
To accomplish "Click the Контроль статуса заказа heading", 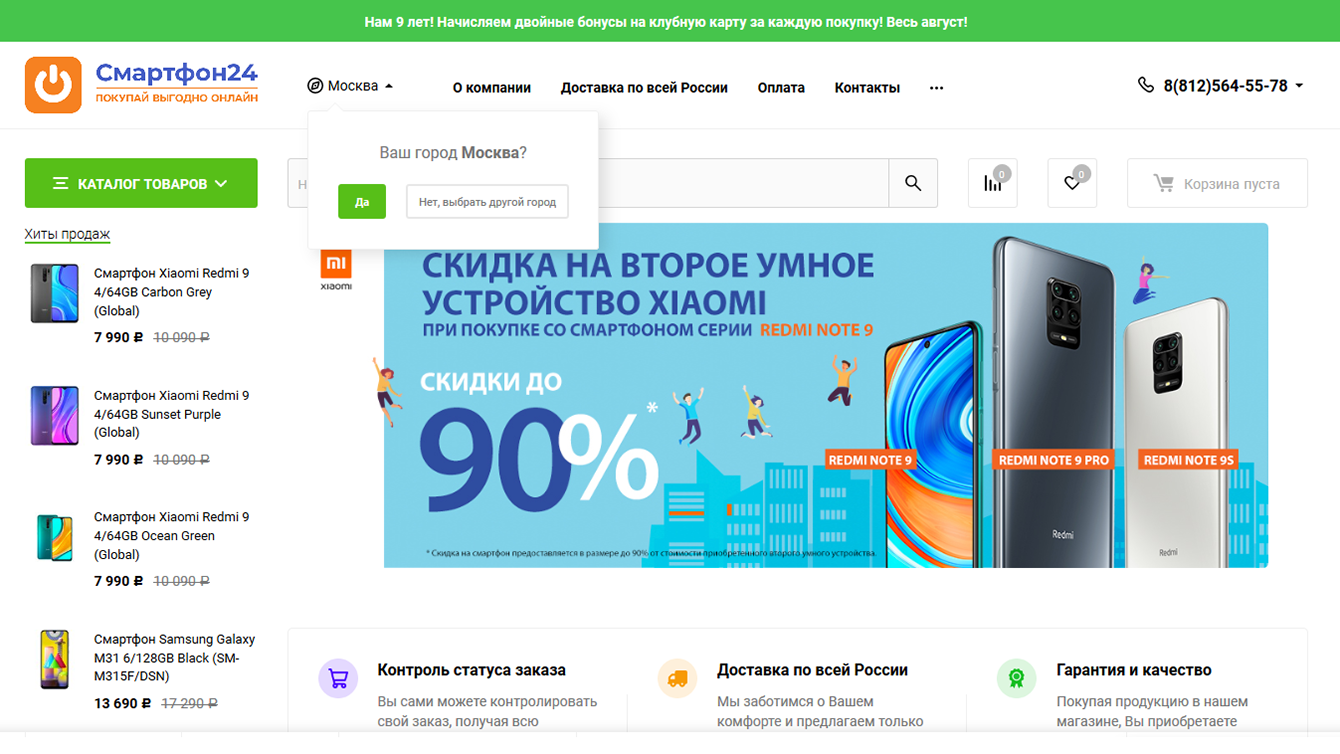I will [472, 670].
